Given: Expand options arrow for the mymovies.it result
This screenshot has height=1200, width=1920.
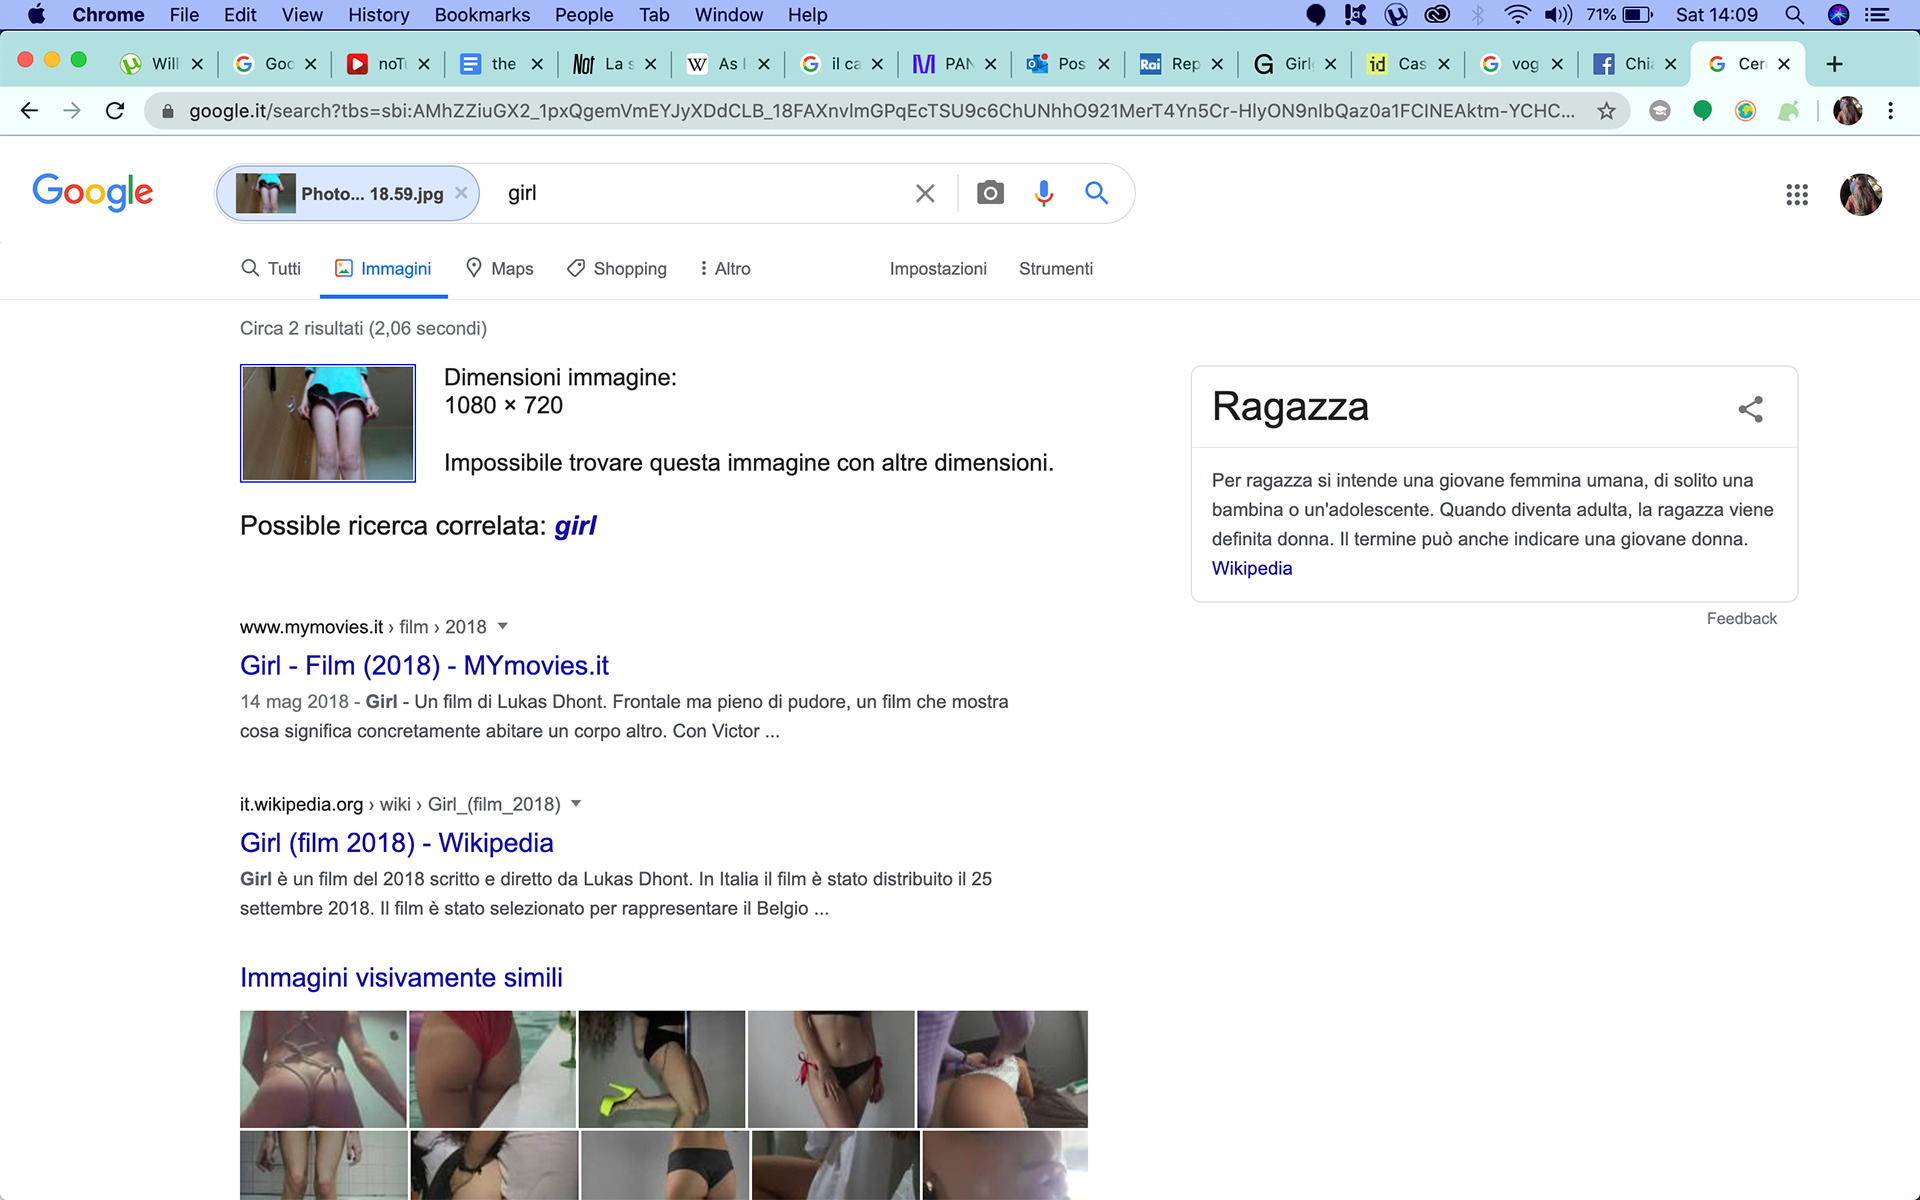Looking at the screenshot, I should (503, 627).
